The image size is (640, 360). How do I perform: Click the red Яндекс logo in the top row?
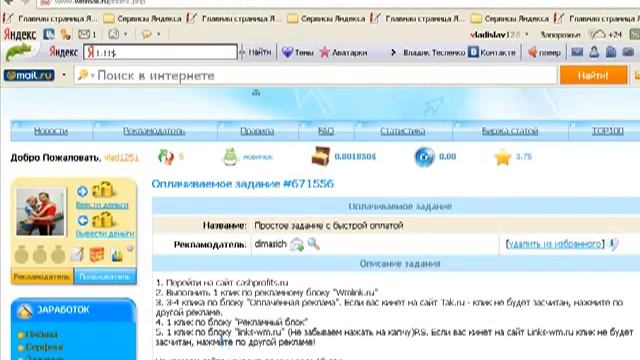[20, 35]
